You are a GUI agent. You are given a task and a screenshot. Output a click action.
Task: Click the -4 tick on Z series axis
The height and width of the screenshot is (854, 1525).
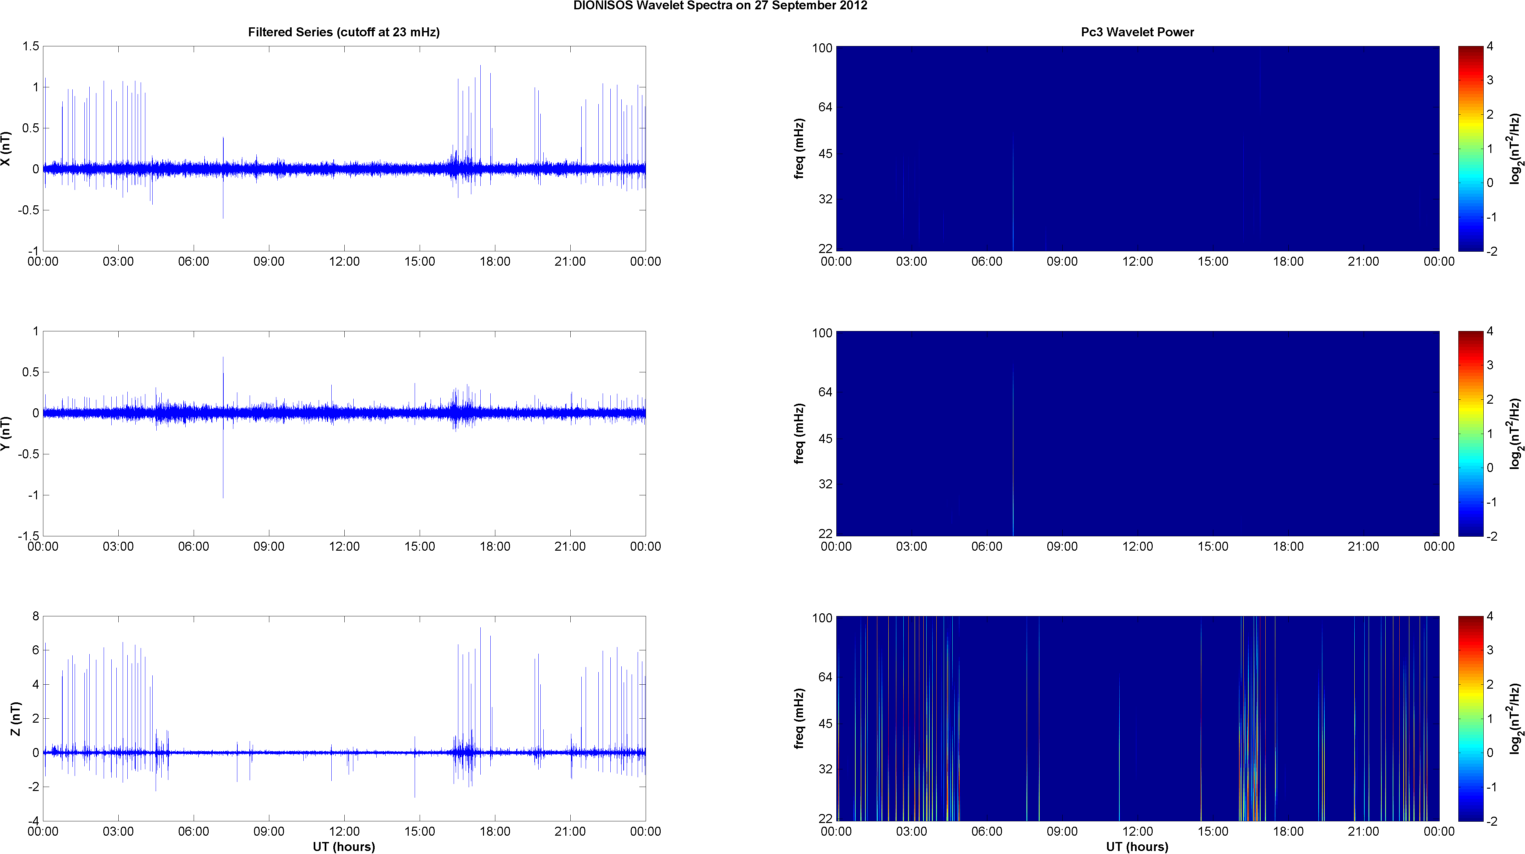point(33,822)
